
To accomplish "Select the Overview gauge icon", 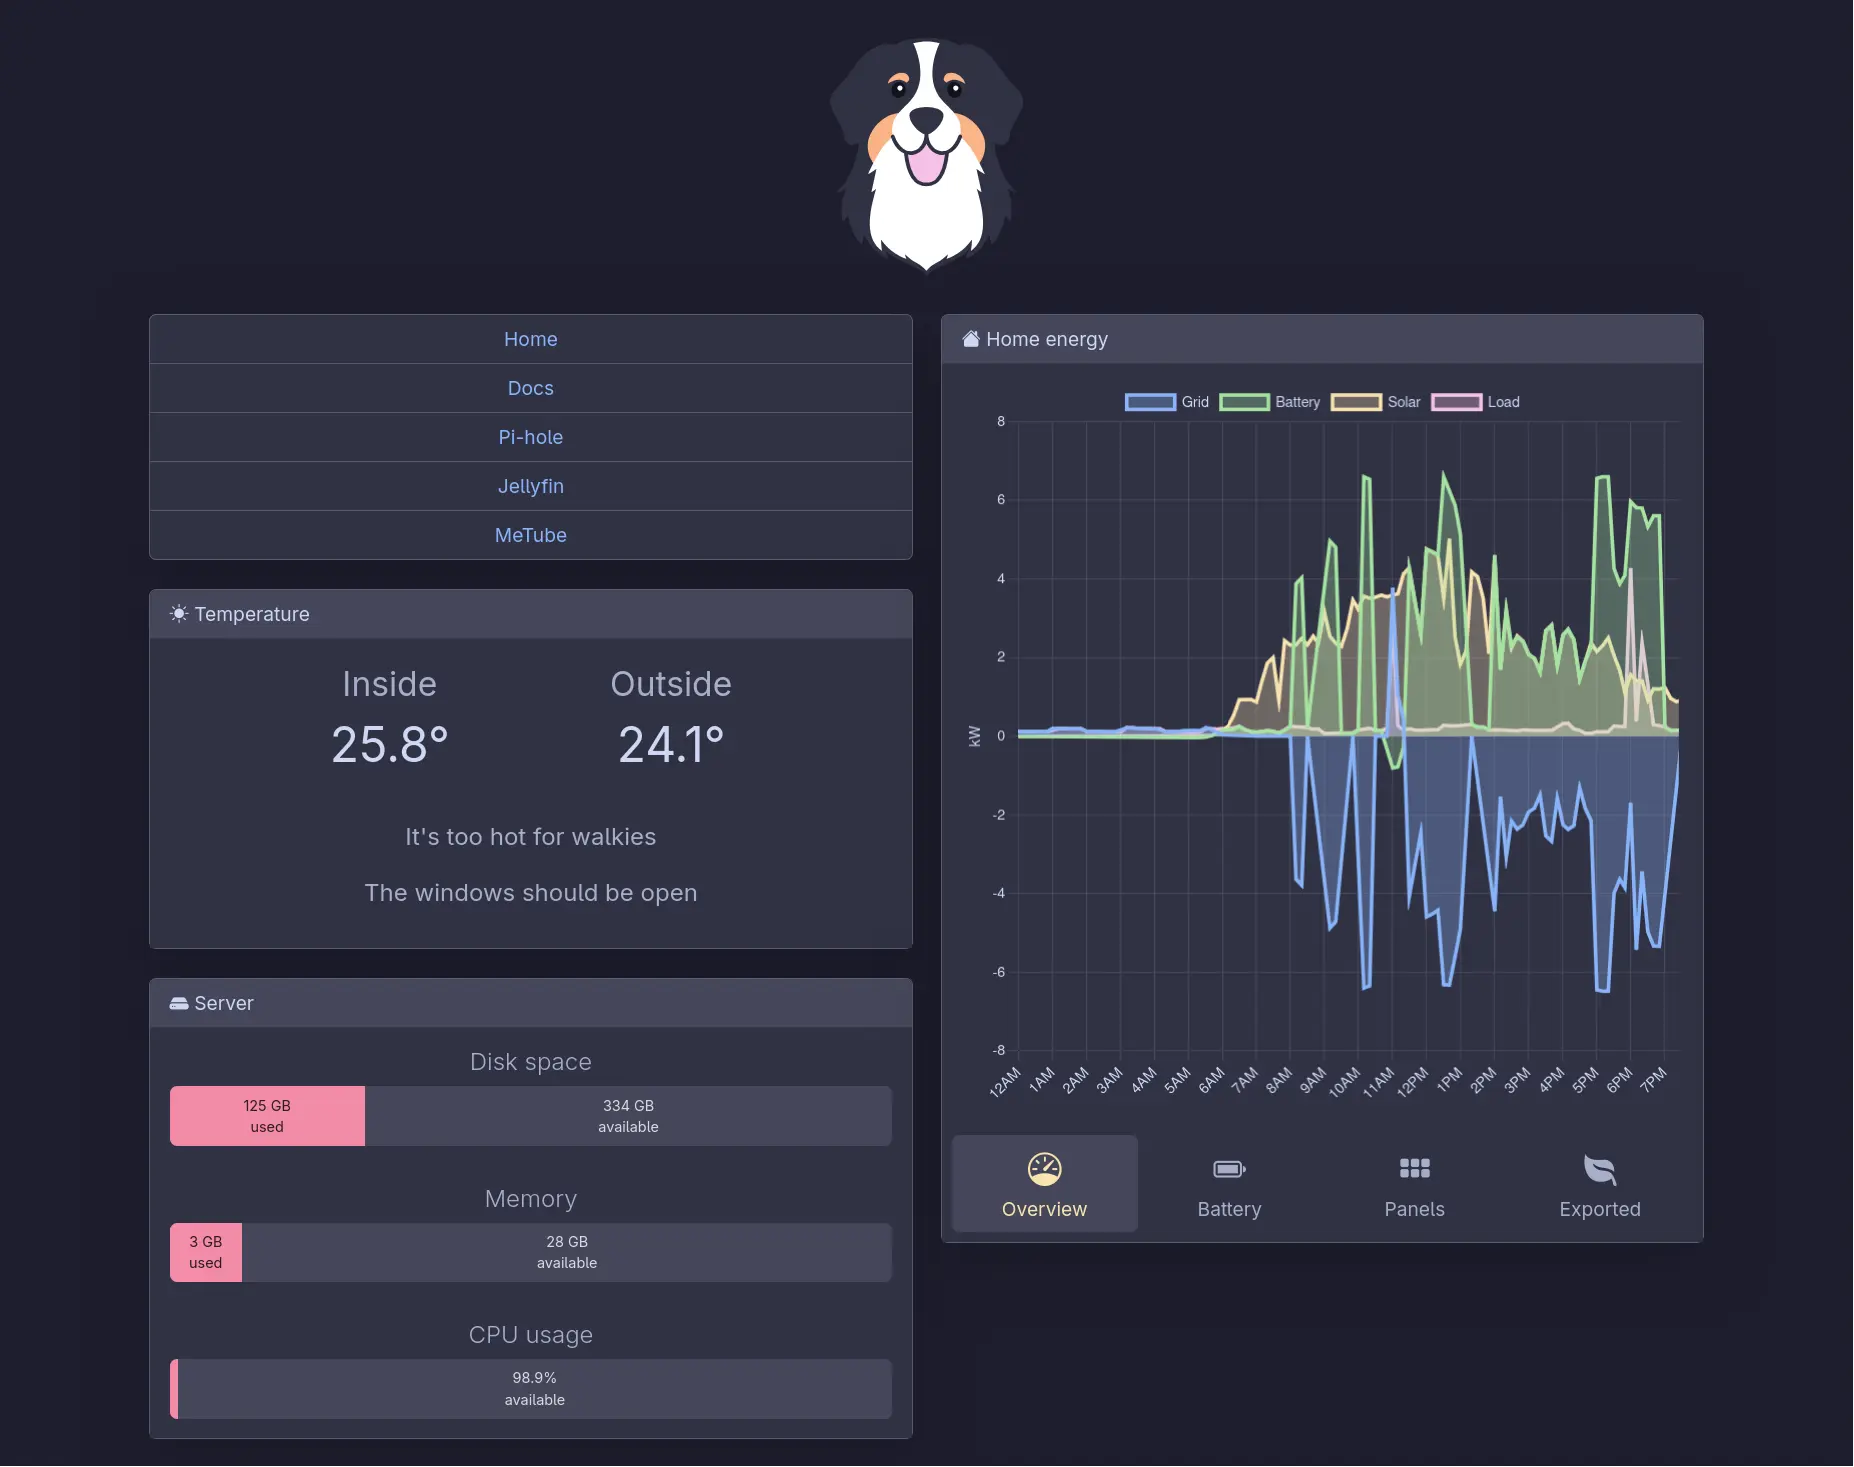I will (x=1044, y=1168).
